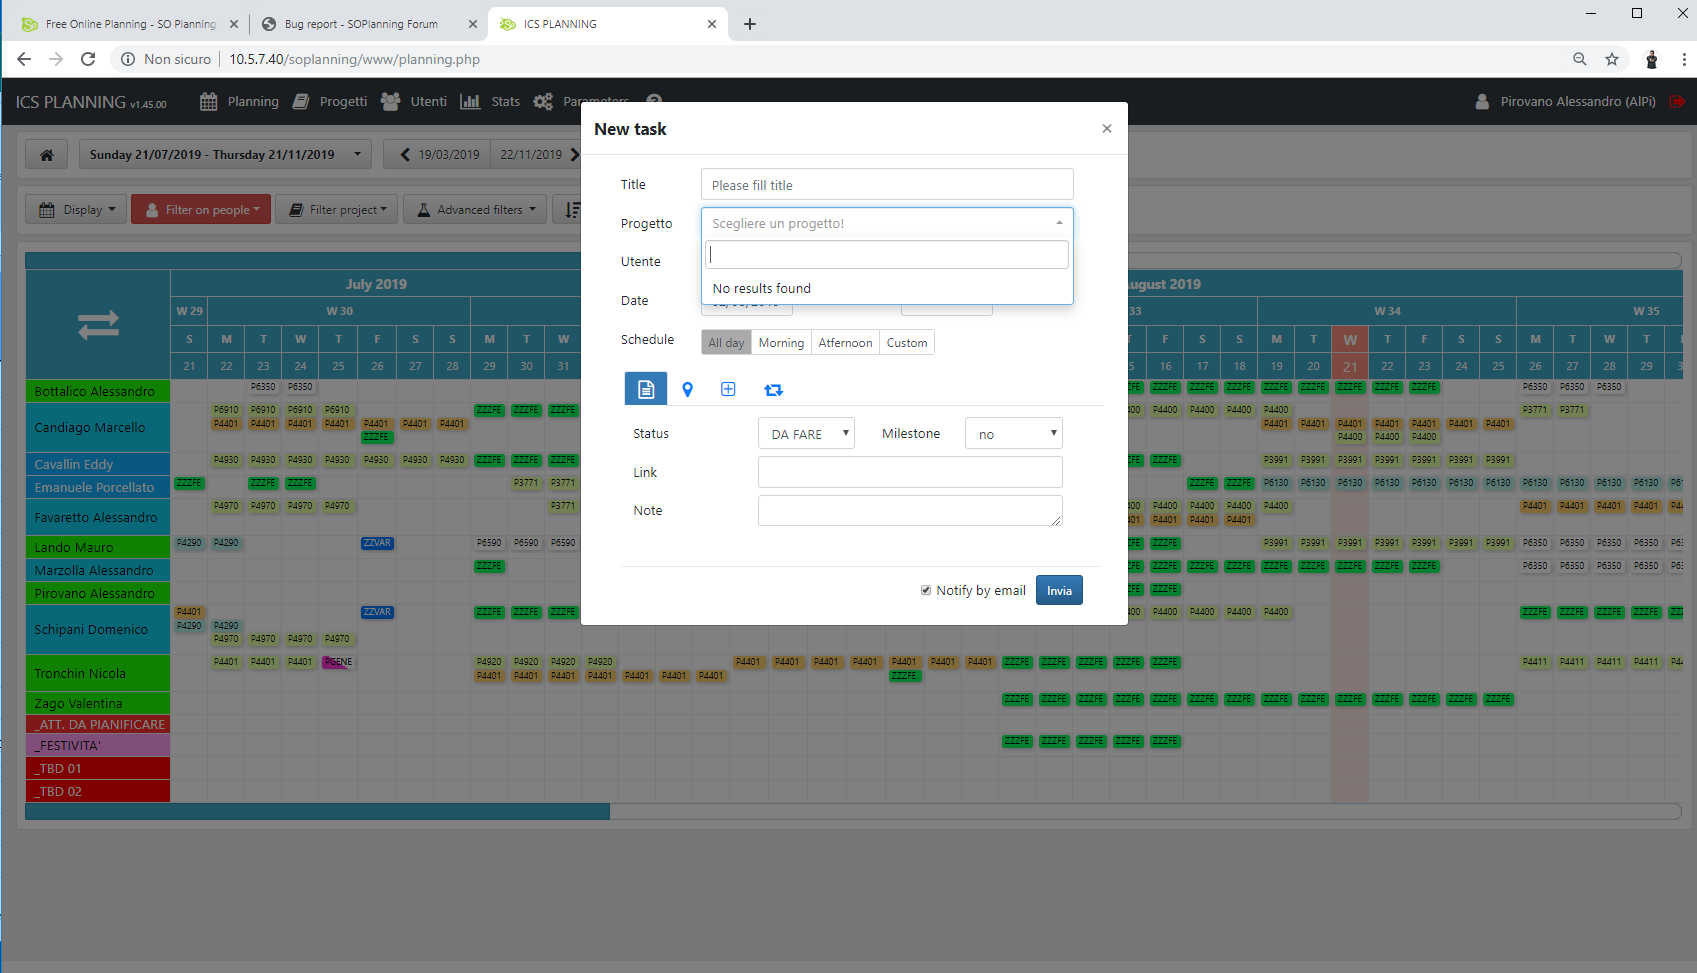
Task: Bookmark this page with the star icon
Action: (1612, 59)
